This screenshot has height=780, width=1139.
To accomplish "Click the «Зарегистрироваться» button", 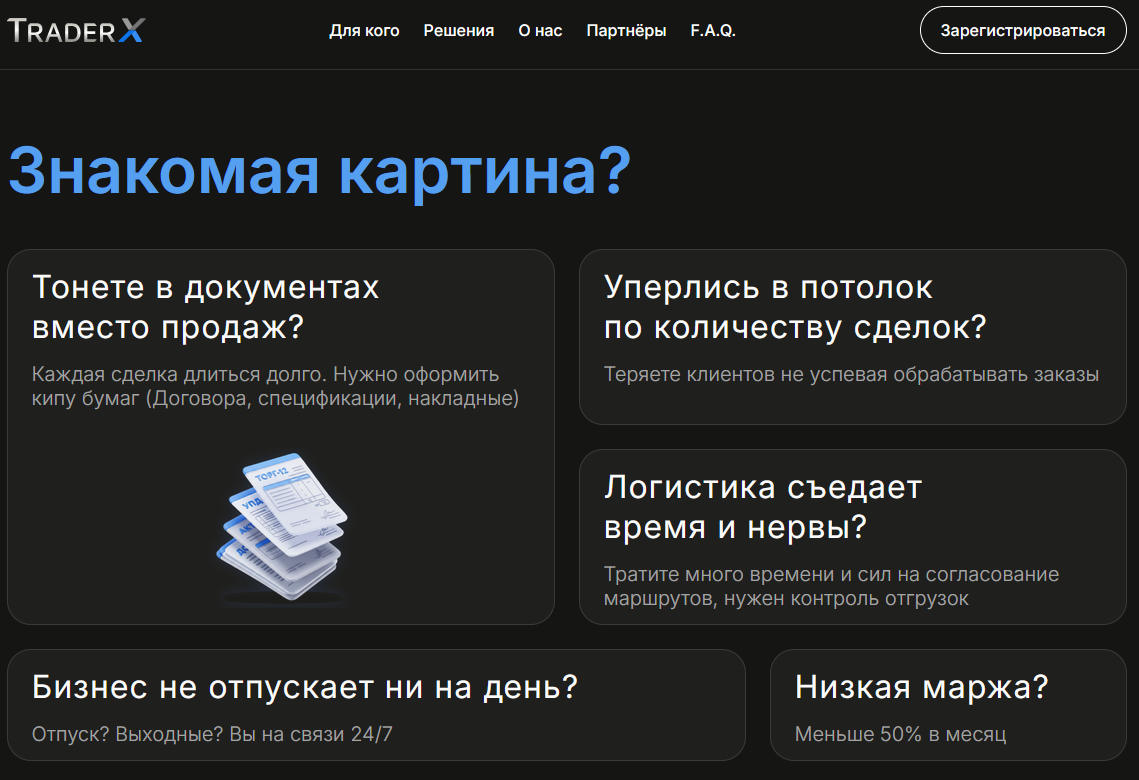I will coord(1023,31).
